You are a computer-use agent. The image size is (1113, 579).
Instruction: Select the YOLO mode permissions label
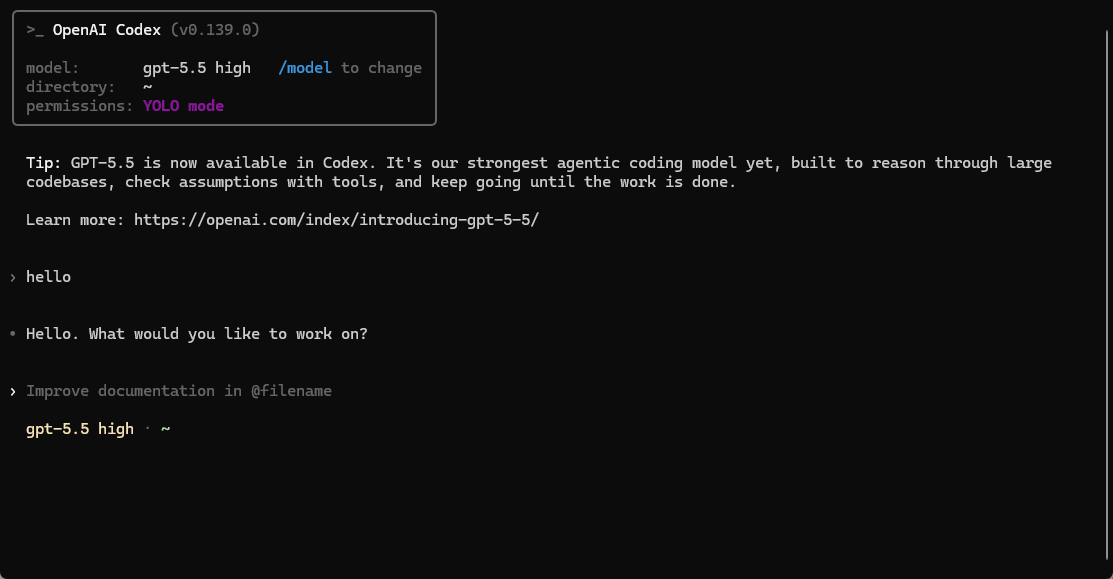click(183, 106)
